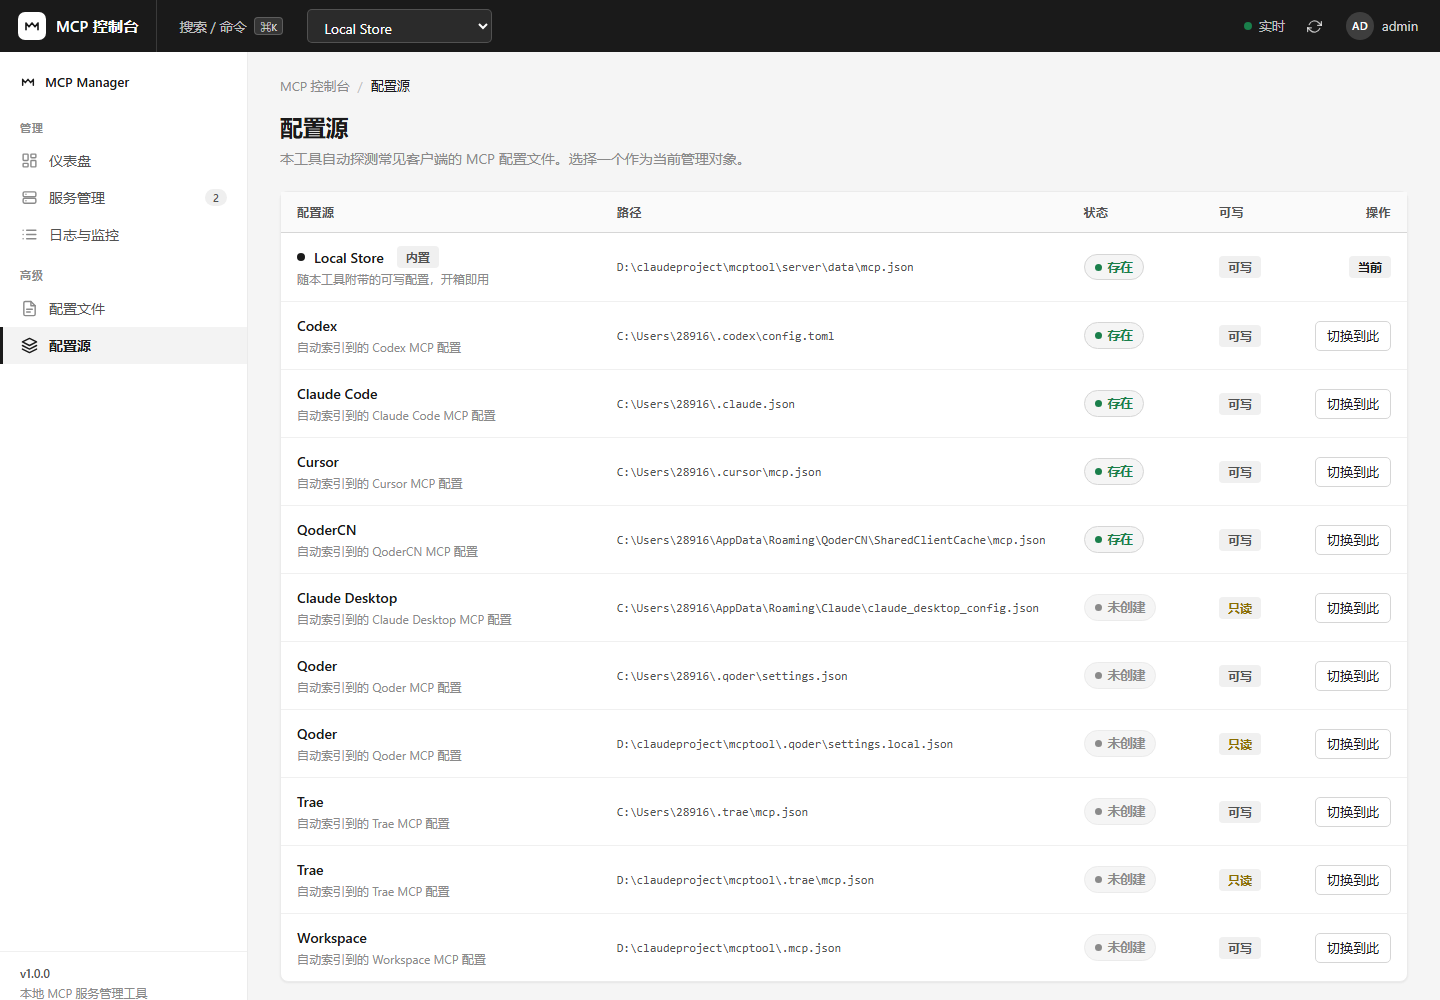Click the badge 2 next to 服务管理

tap(216, 198)
